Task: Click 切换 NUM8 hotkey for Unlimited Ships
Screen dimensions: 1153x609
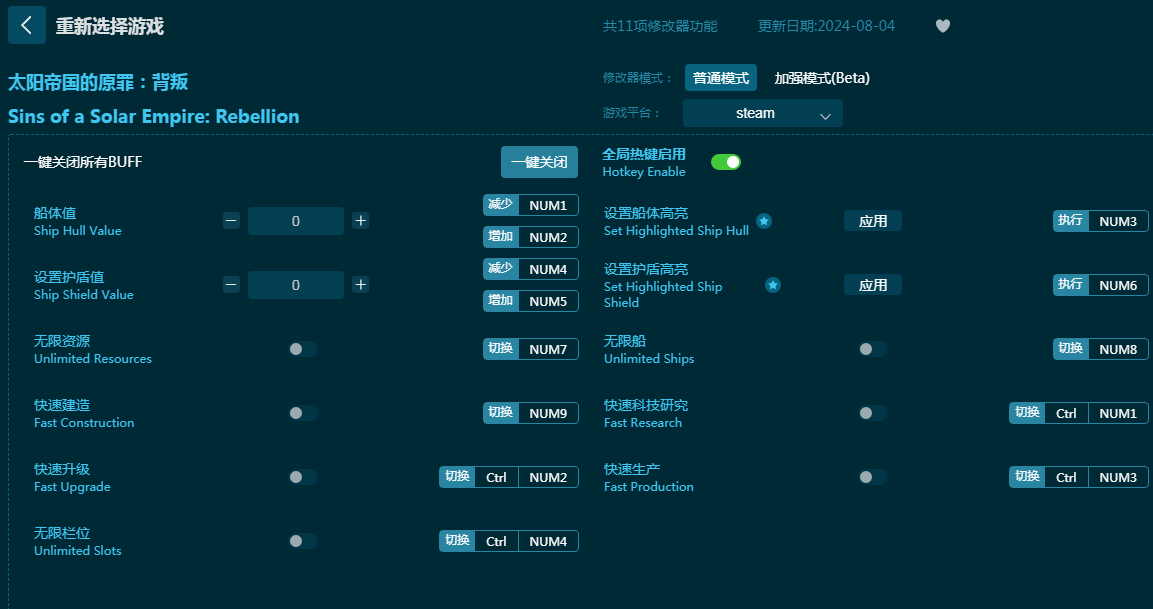Action: 1101,349
